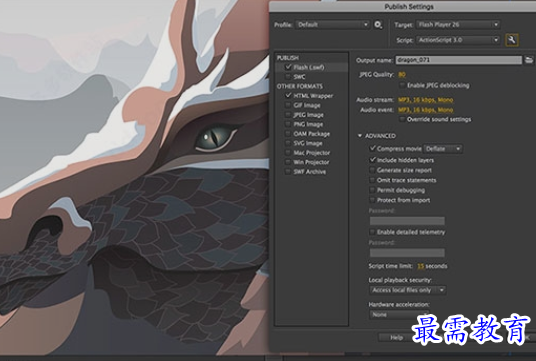Enable JPEG Image format
536x361 pixels.
click(x=288, y=115)
